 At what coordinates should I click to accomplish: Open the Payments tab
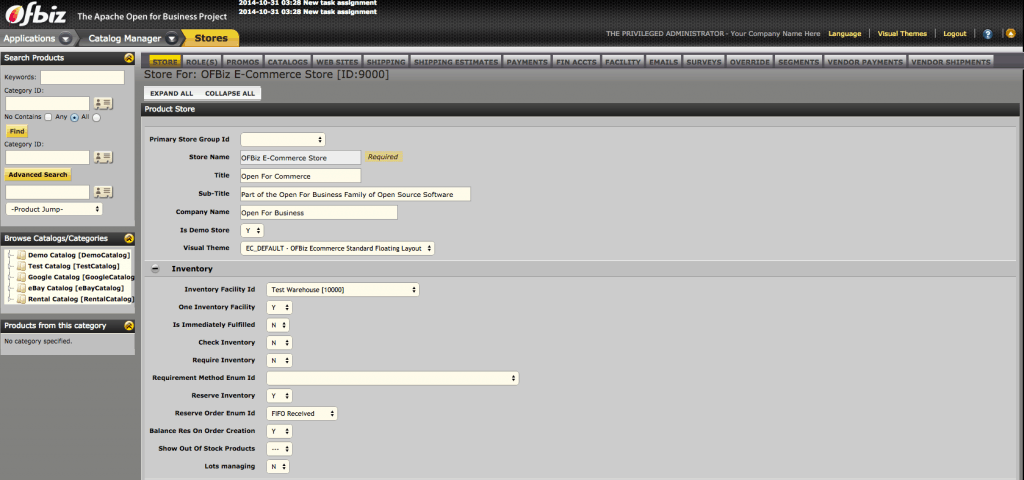(x=527, y=62)
